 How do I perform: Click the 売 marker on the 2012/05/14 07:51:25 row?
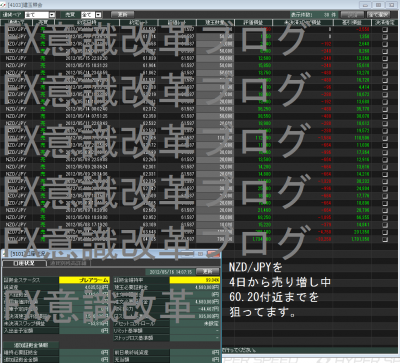43,116
